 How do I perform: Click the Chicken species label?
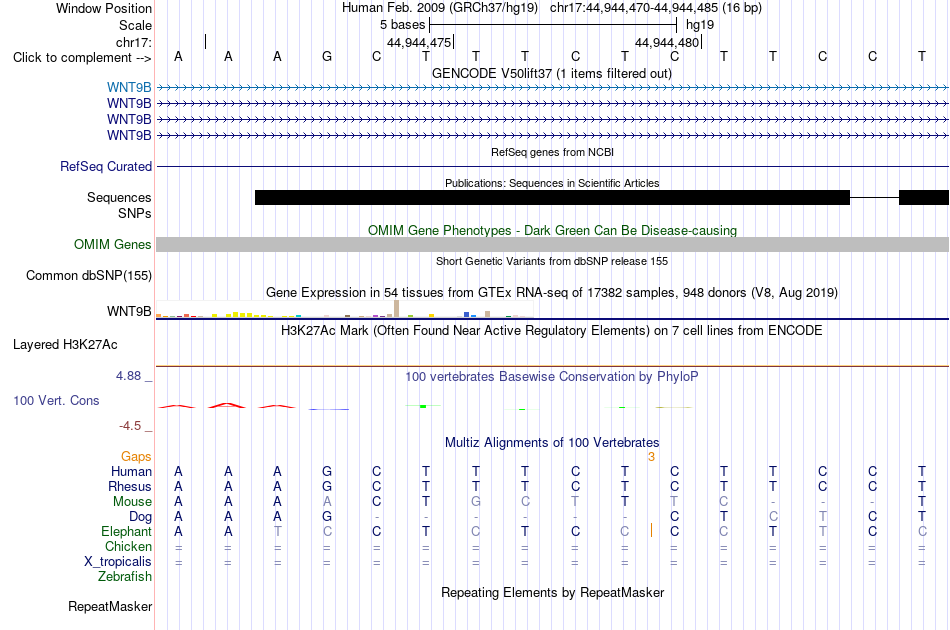(x=128, y=546)
